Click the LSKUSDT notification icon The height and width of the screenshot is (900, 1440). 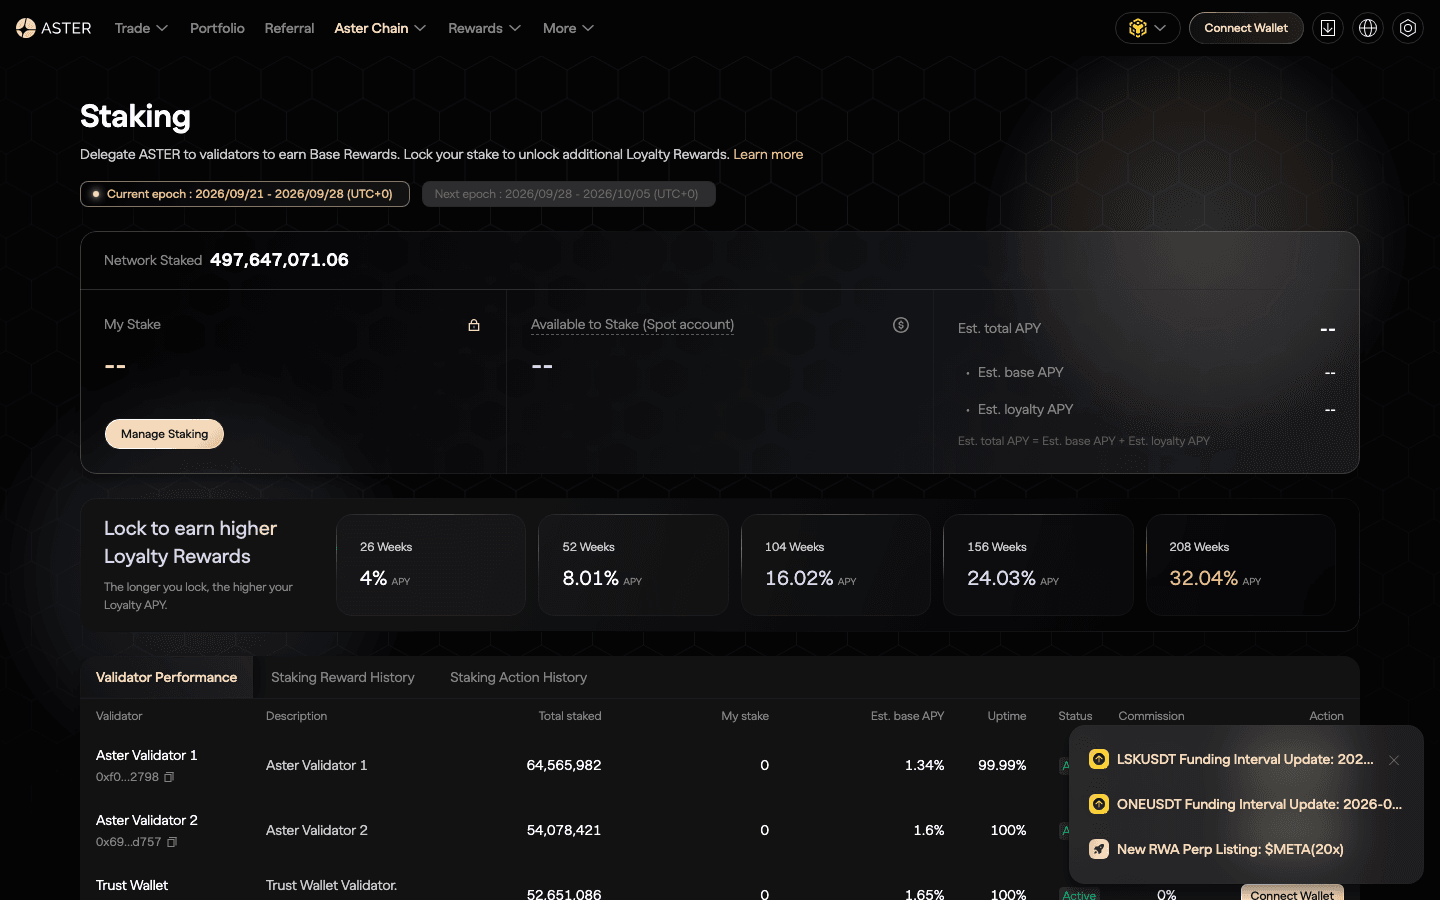tap(1099, 759)
